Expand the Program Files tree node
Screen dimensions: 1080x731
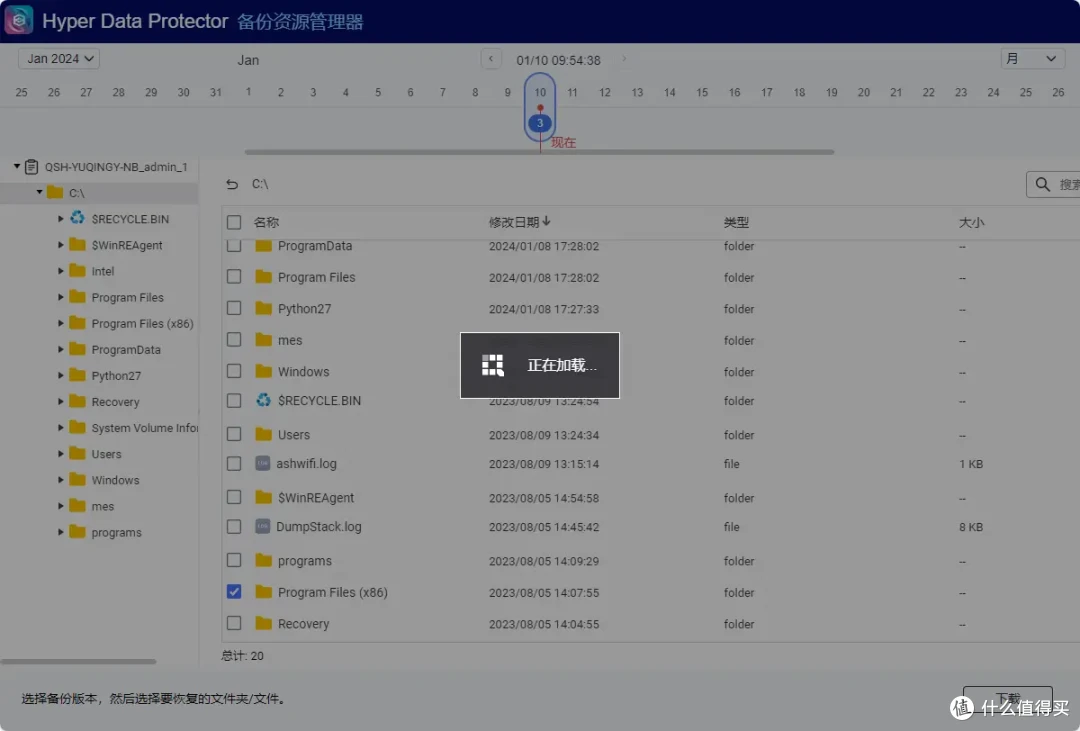(x=59, y=297)
